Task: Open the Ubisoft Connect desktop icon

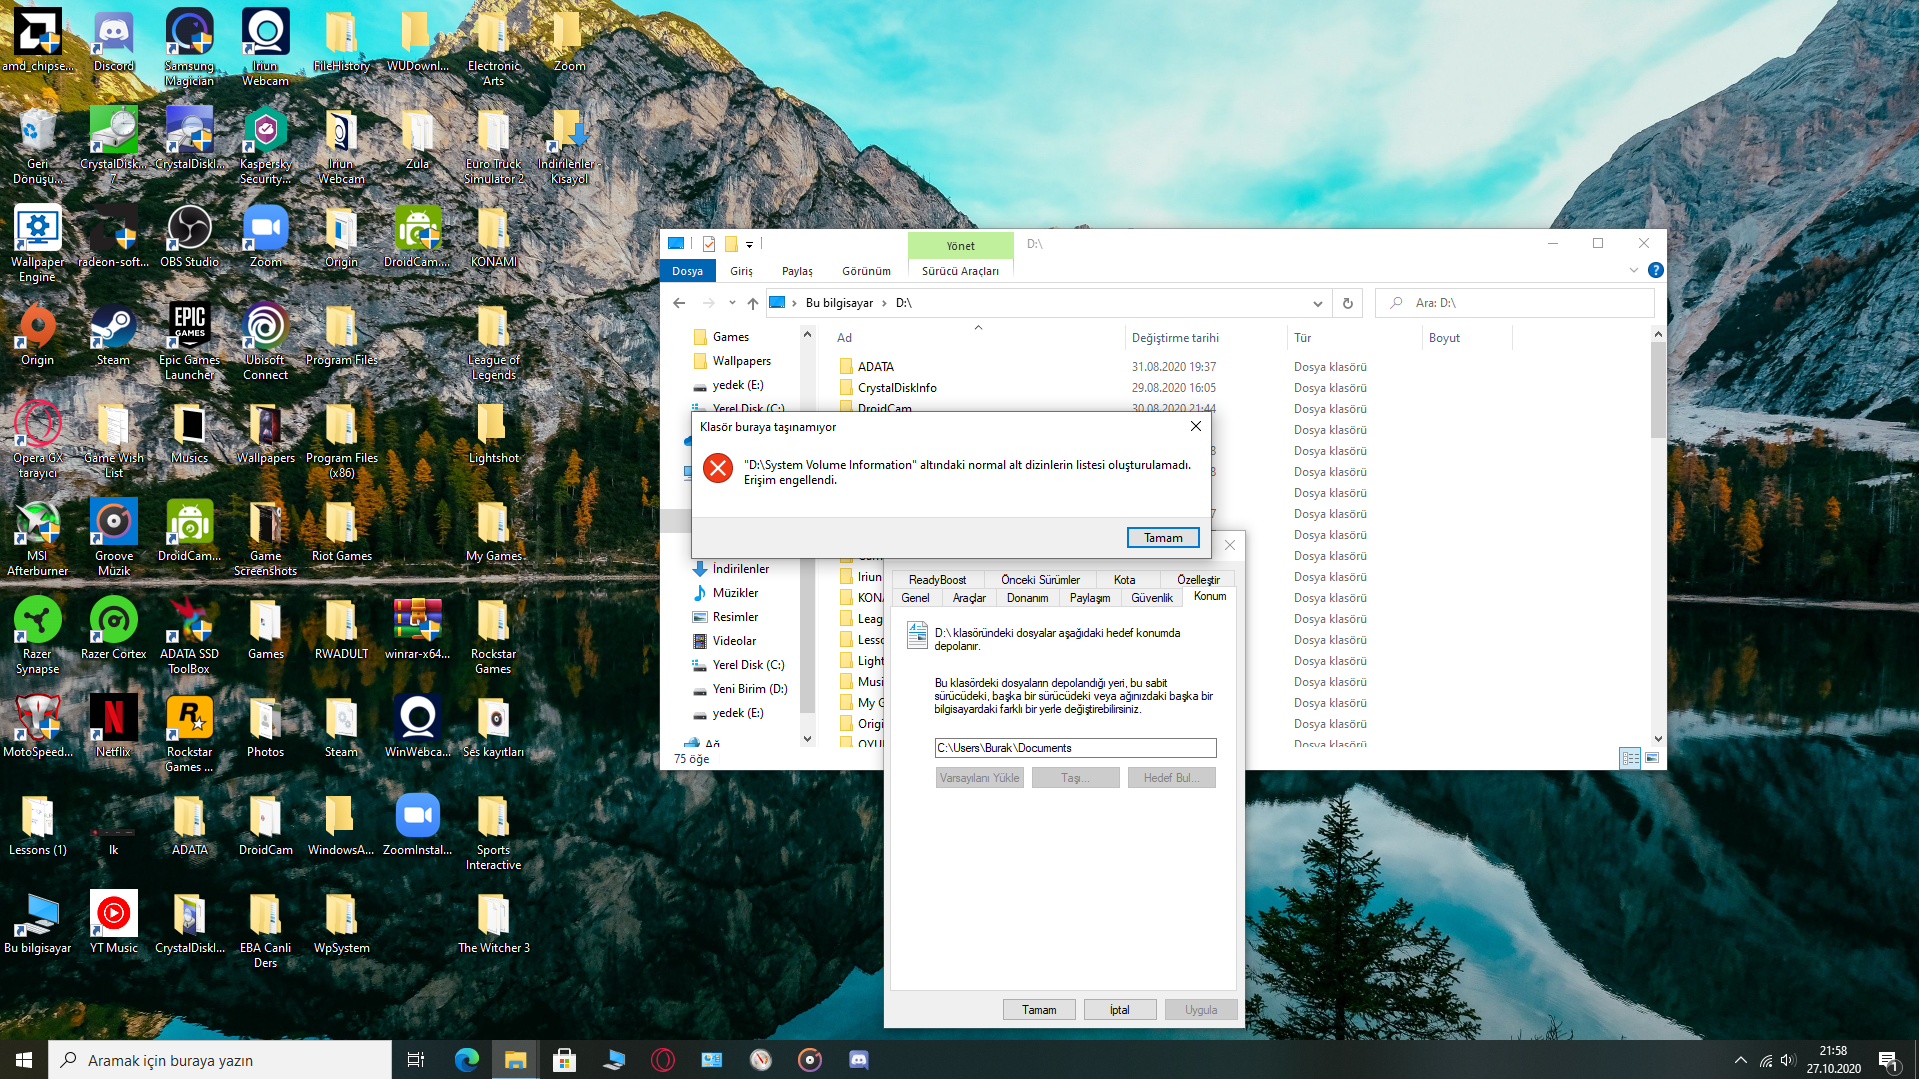Action: click(265, 341)
